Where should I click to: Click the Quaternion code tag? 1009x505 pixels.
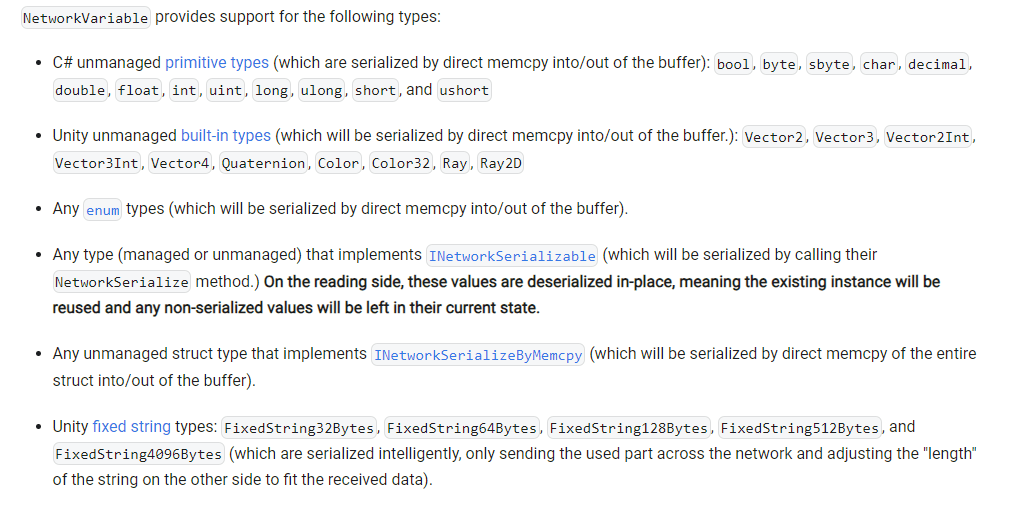coord(263,163)
